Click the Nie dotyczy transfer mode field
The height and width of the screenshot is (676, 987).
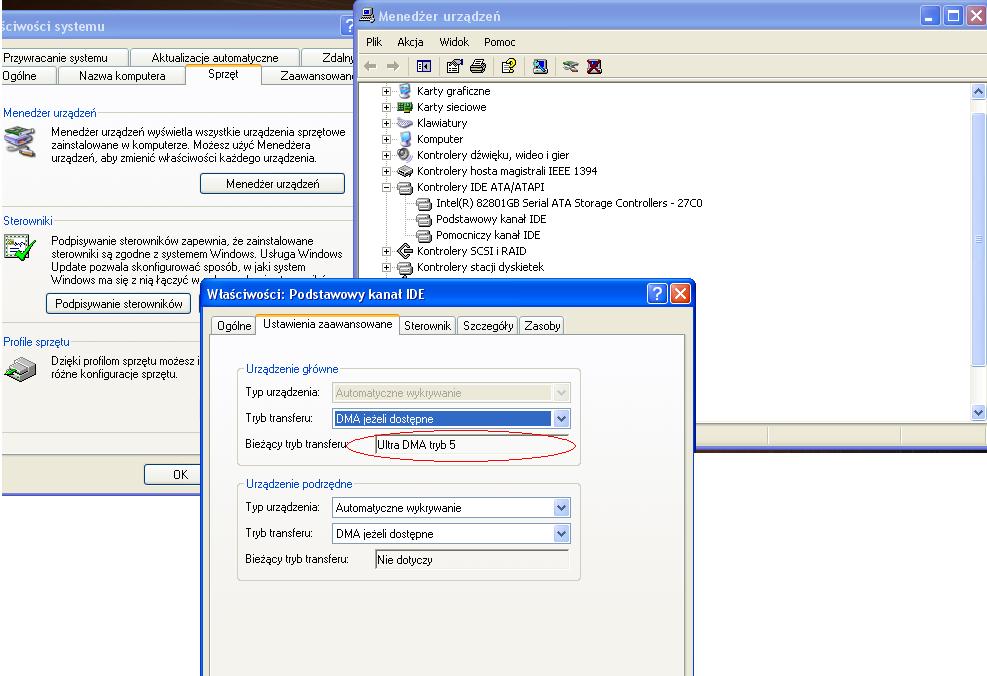471,560
